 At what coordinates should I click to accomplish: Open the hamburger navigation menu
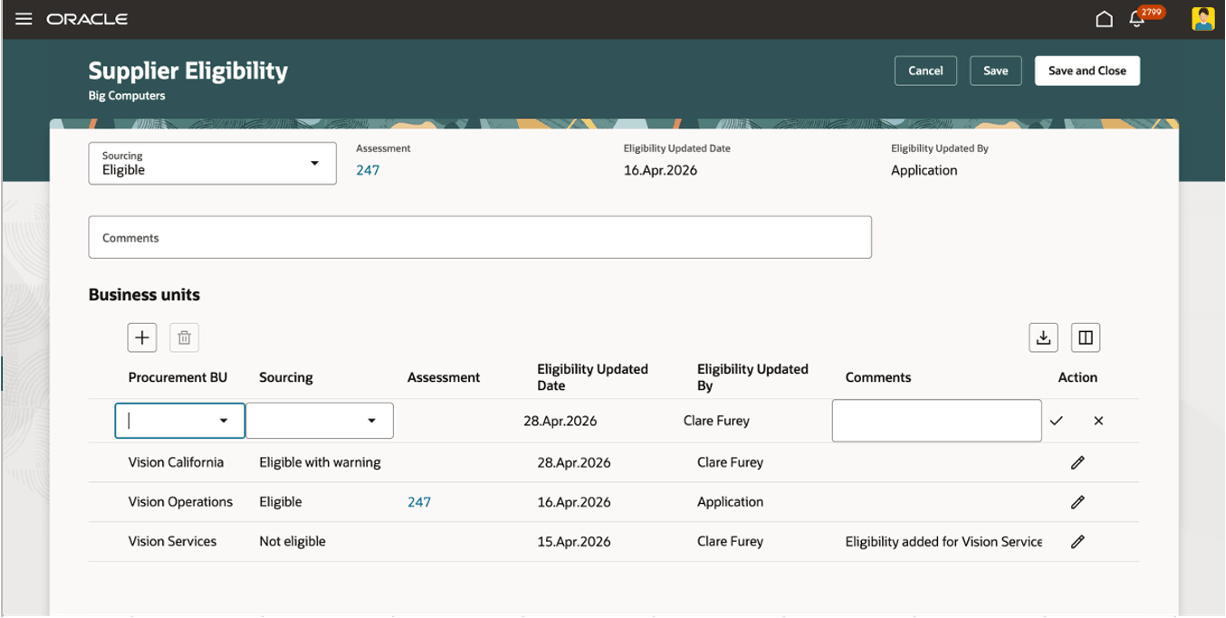coord(24,19)
